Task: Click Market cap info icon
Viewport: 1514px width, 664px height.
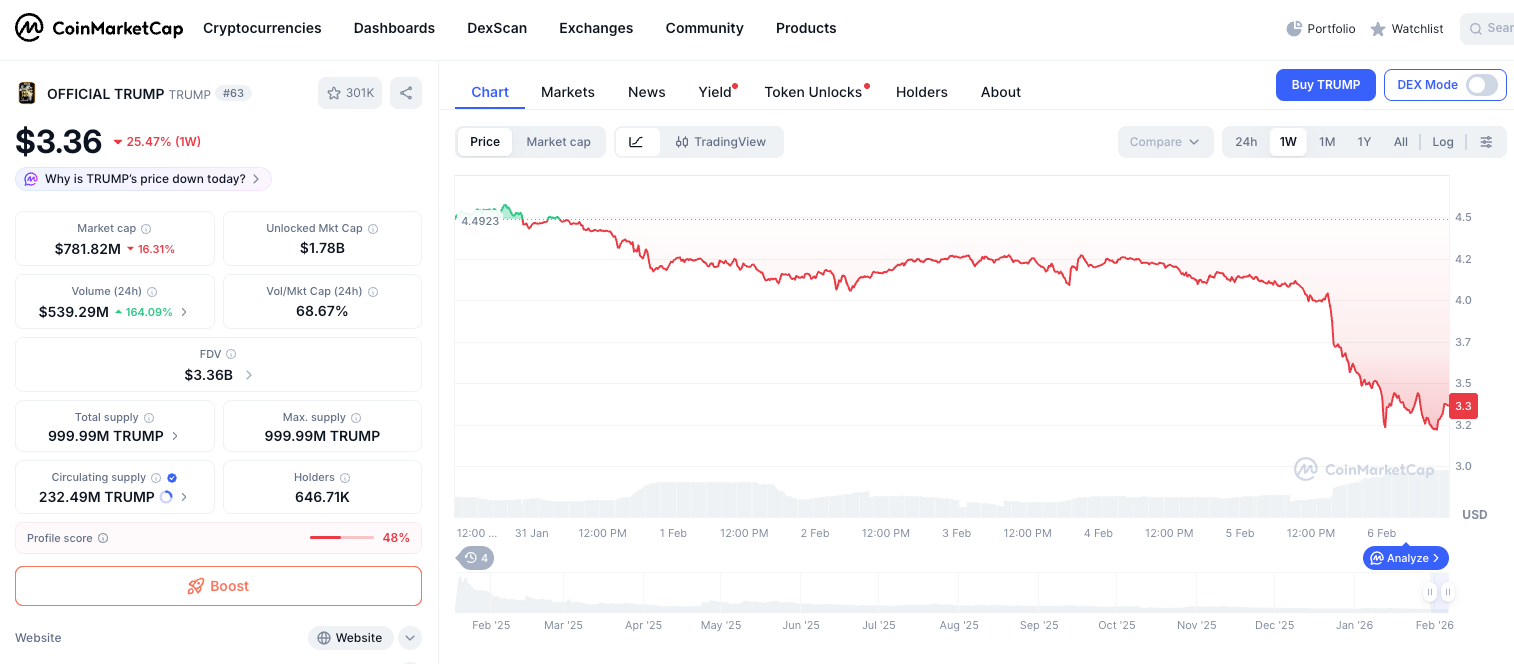Action: pyautogui.click(x=146, y=229)
